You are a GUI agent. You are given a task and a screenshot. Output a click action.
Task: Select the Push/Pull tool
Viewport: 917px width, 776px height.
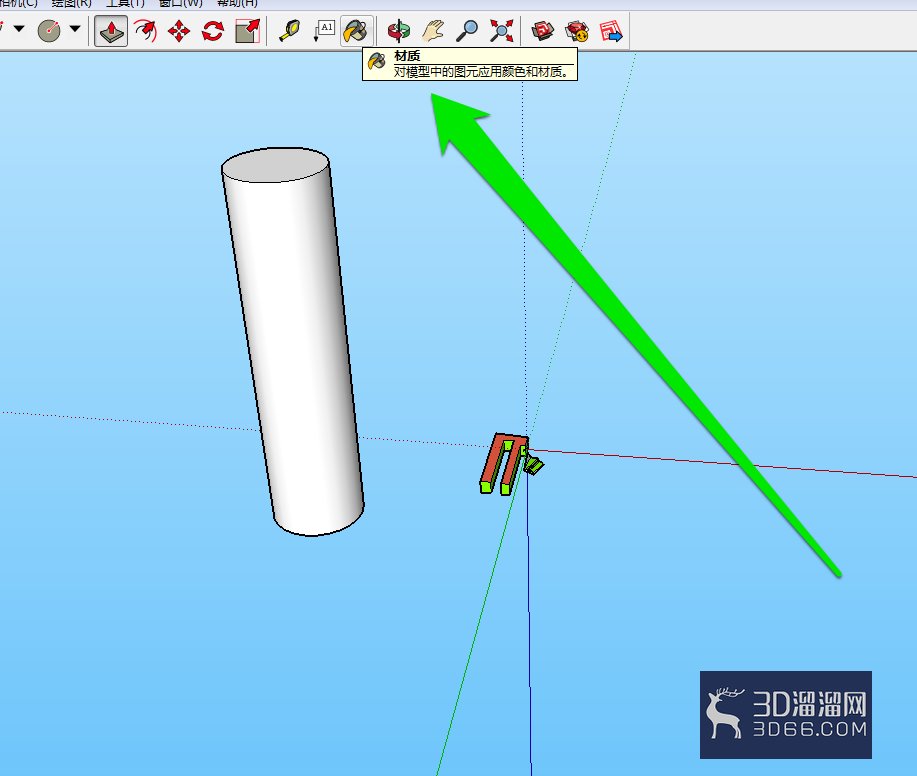click(111, 31)
